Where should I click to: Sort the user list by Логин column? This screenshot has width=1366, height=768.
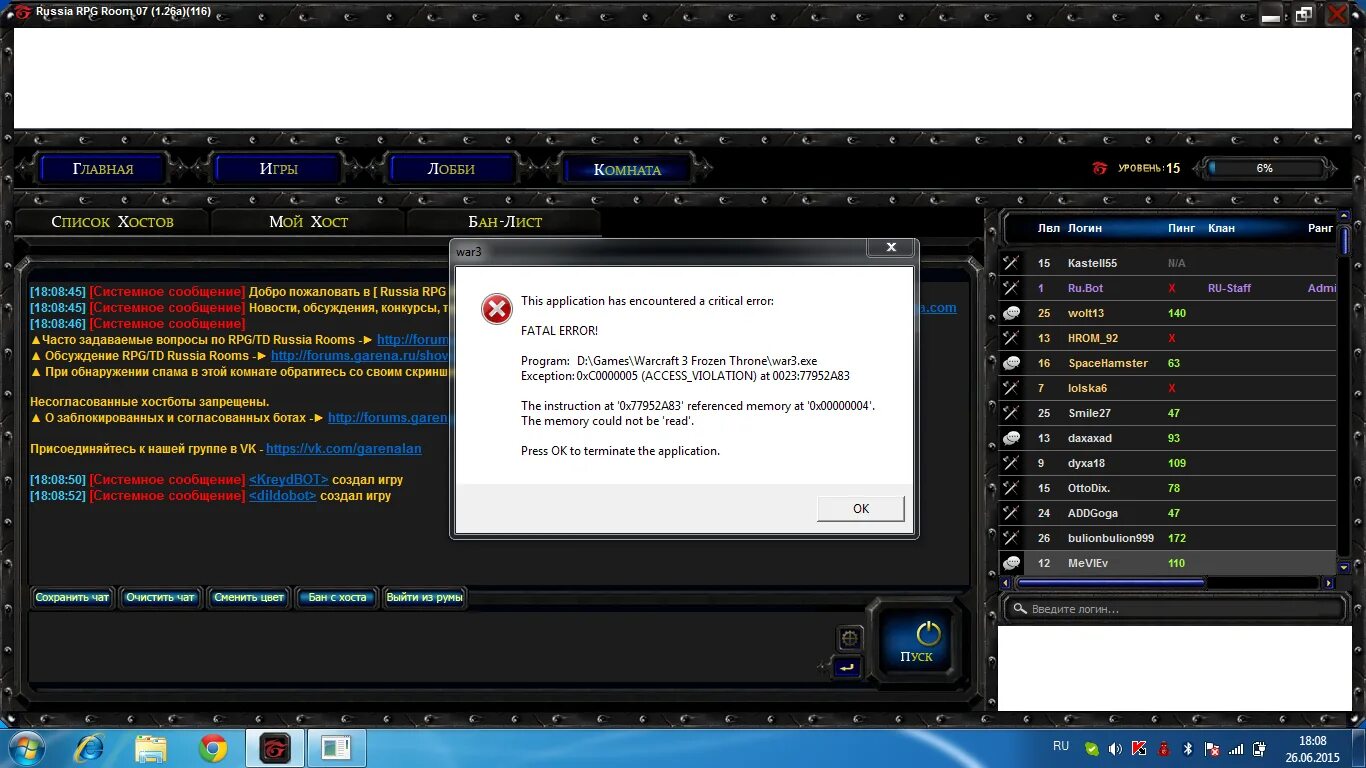pos(1085,228)
